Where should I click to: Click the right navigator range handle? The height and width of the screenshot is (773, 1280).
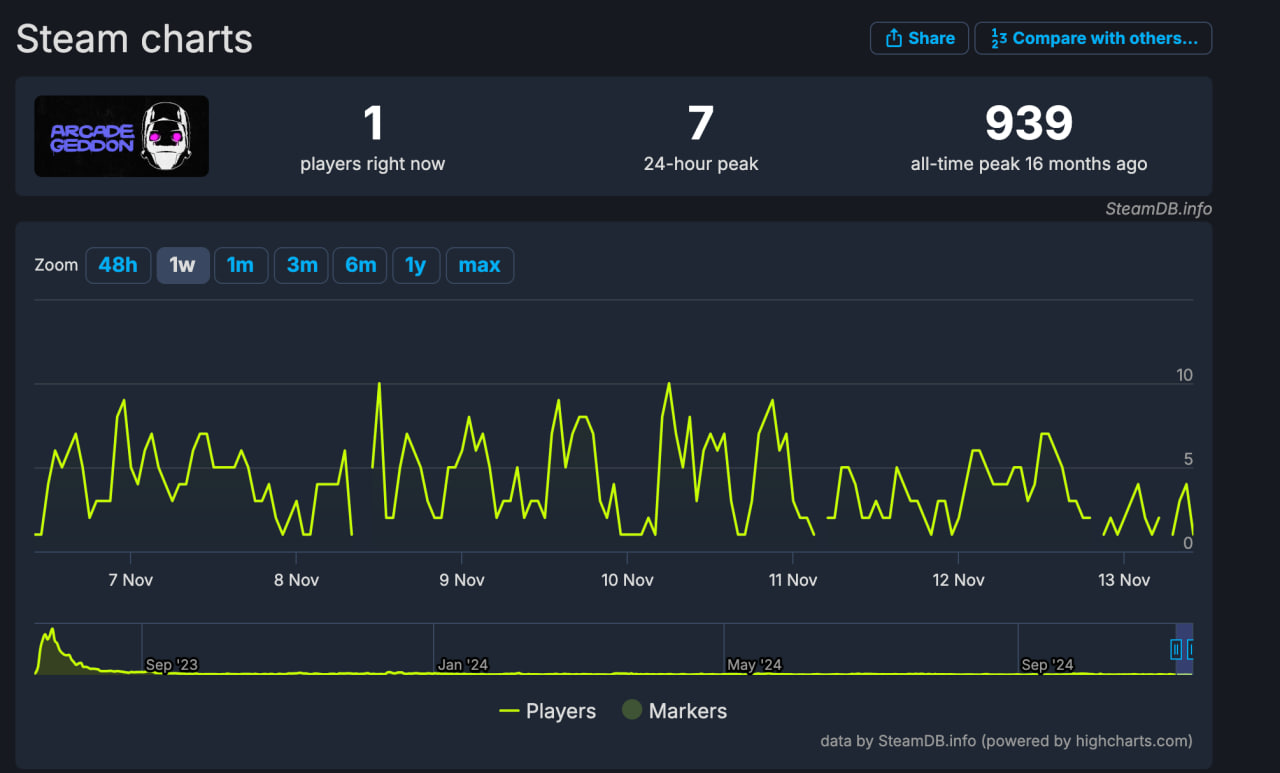point(1191,650)
